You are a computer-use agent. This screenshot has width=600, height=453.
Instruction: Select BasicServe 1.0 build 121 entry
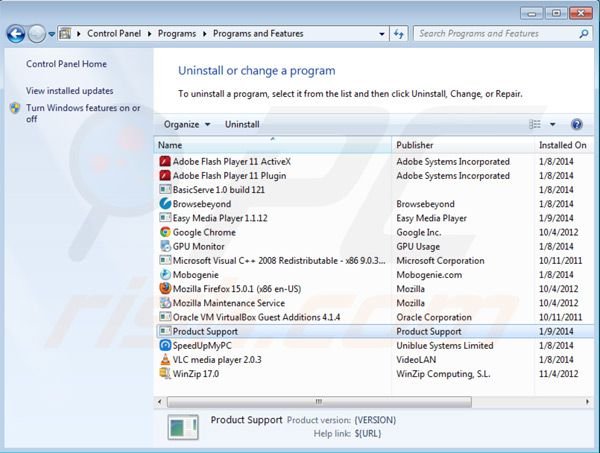click(218, 190)
